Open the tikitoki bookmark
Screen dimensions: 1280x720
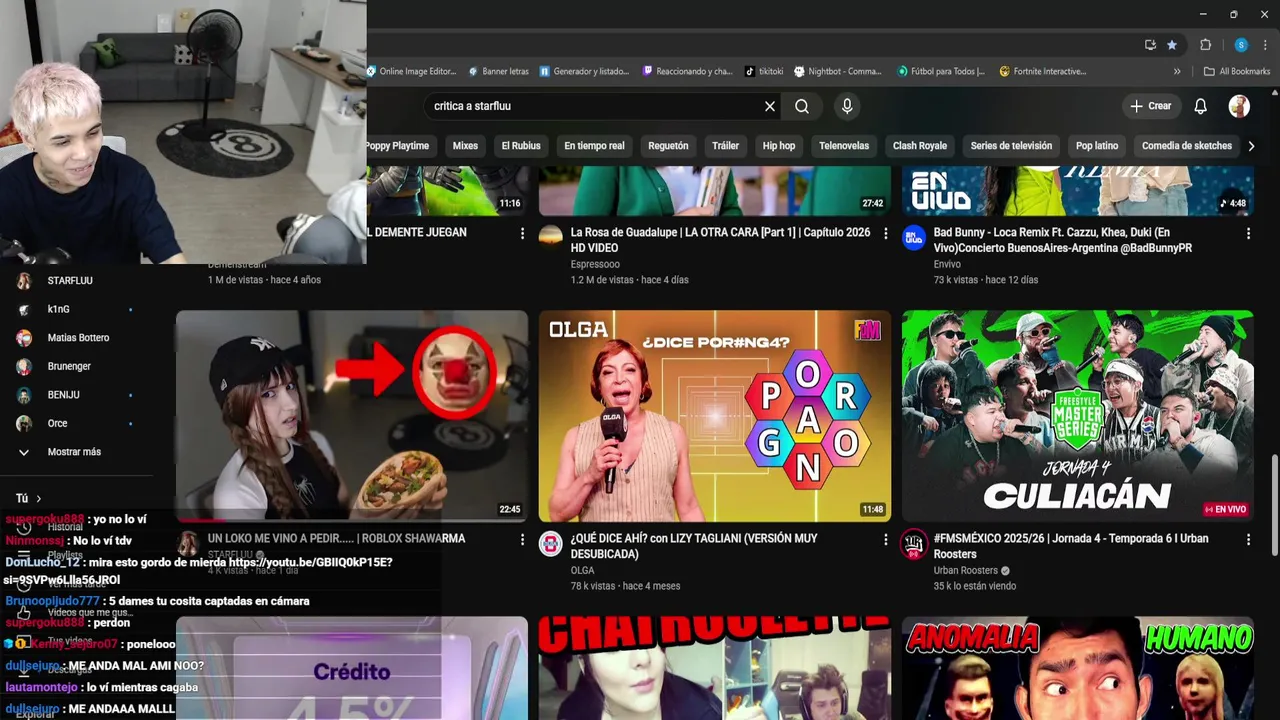pos(765,72)
